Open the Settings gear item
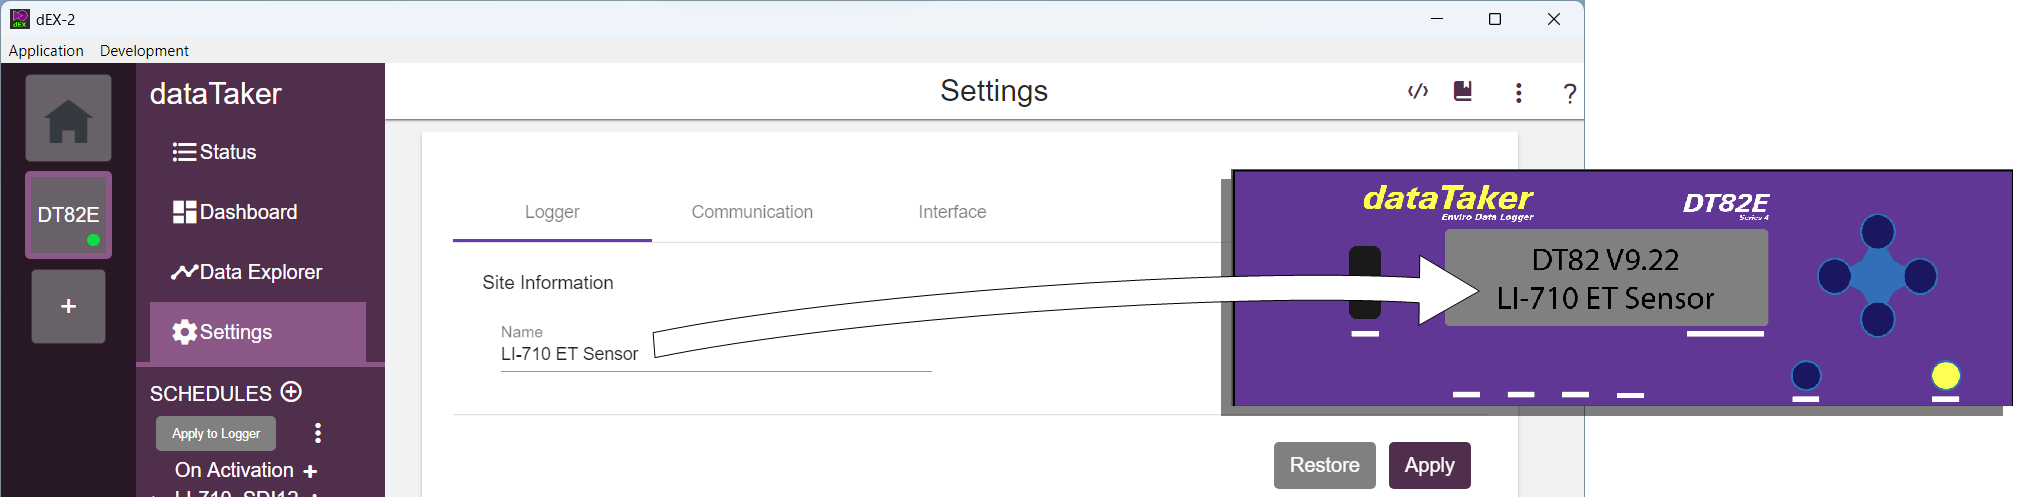The height and width of the screenshot is (497, 2023). pyautogui.click(x=222, y=332)
